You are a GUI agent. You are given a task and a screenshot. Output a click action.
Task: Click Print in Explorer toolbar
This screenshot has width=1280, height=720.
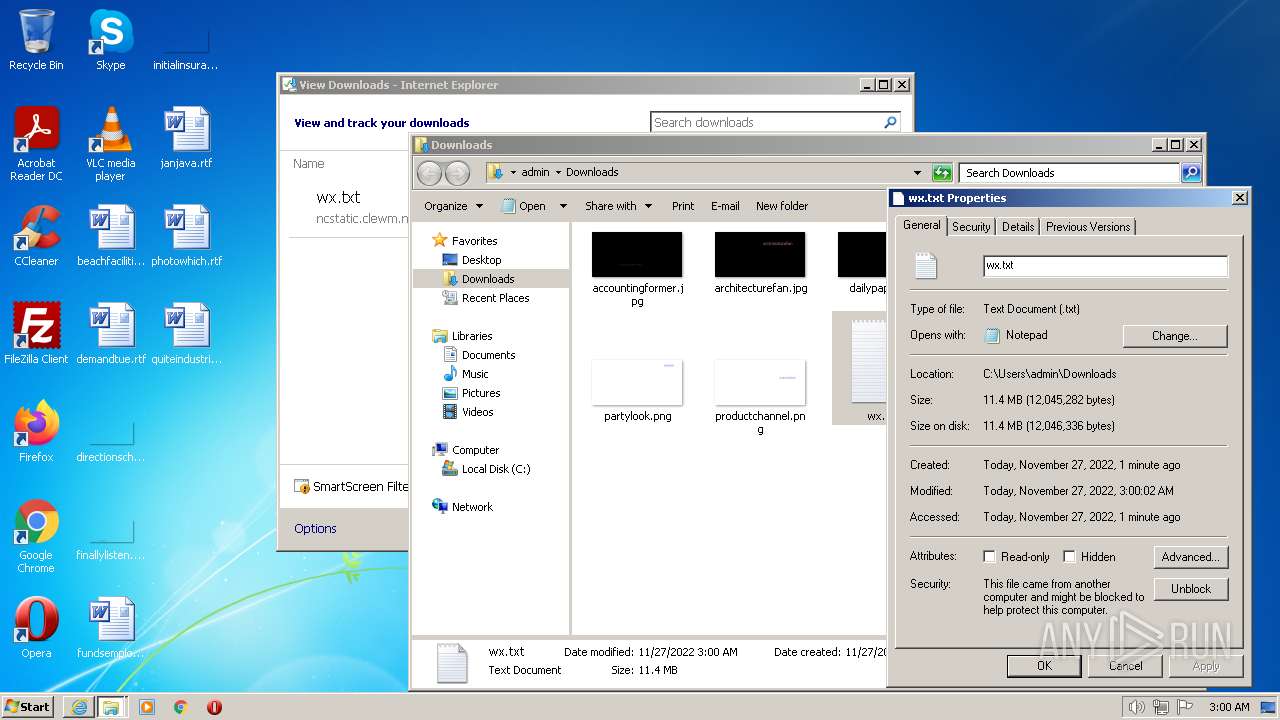pyautogui.click(x=683, y=206)
